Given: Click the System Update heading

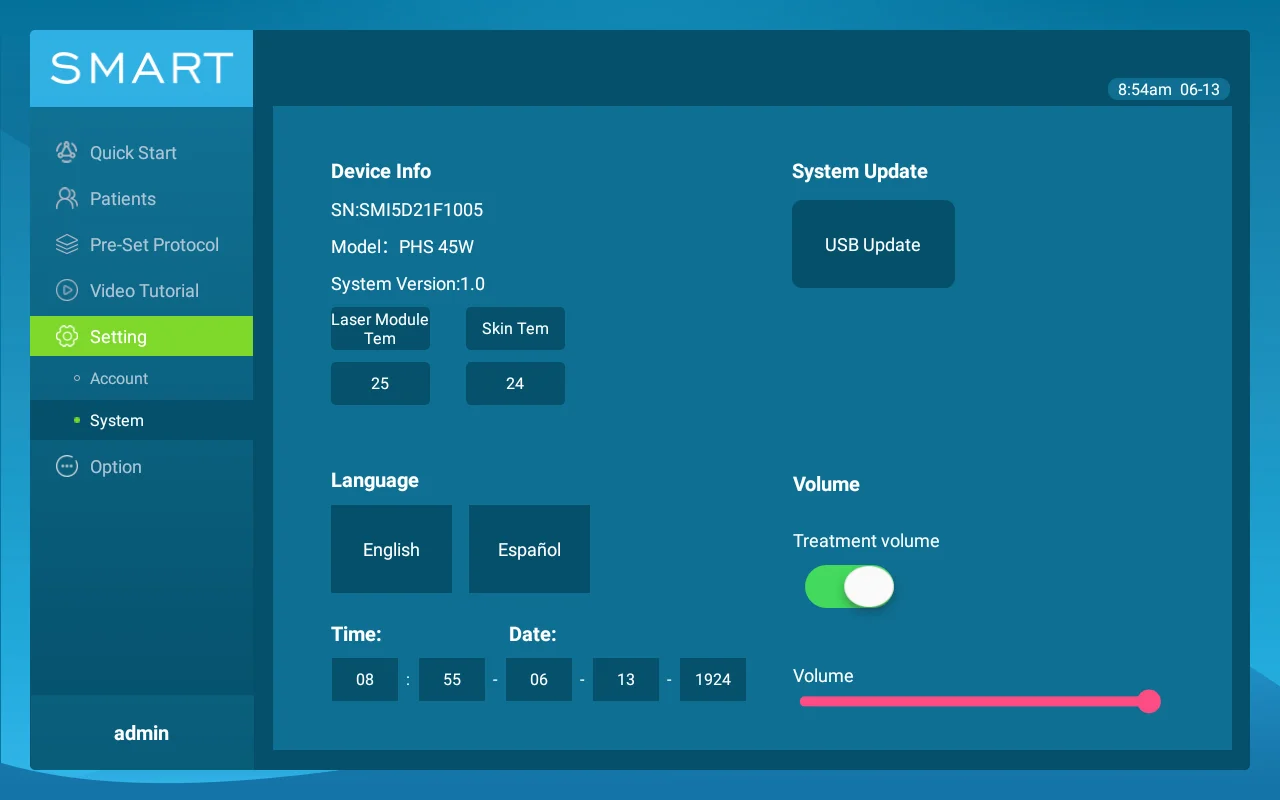Looking at the screenshot, I should pos(860,171).
